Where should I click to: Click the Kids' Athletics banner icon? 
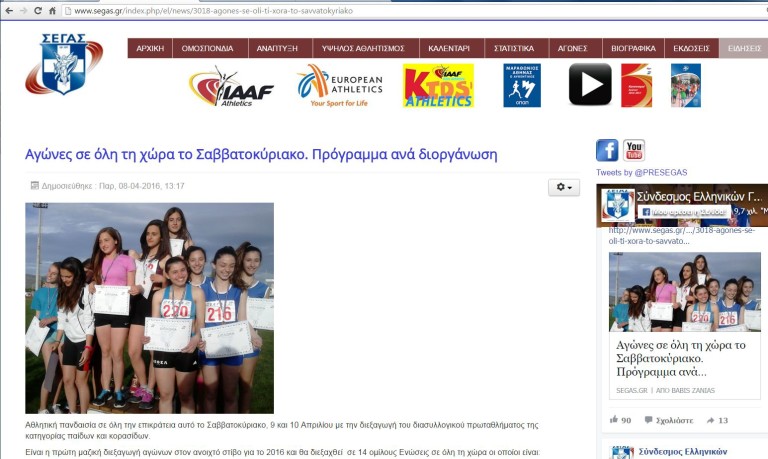point(438,86)
